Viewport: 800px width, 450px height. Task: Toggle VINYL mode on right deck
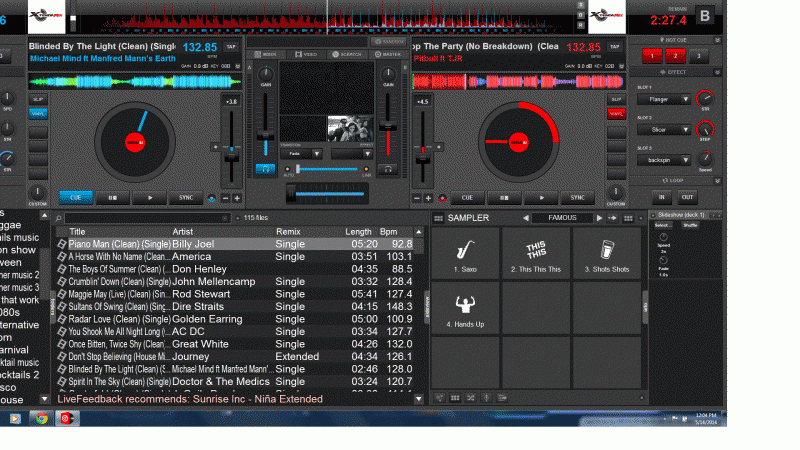(x=616, y=114)
